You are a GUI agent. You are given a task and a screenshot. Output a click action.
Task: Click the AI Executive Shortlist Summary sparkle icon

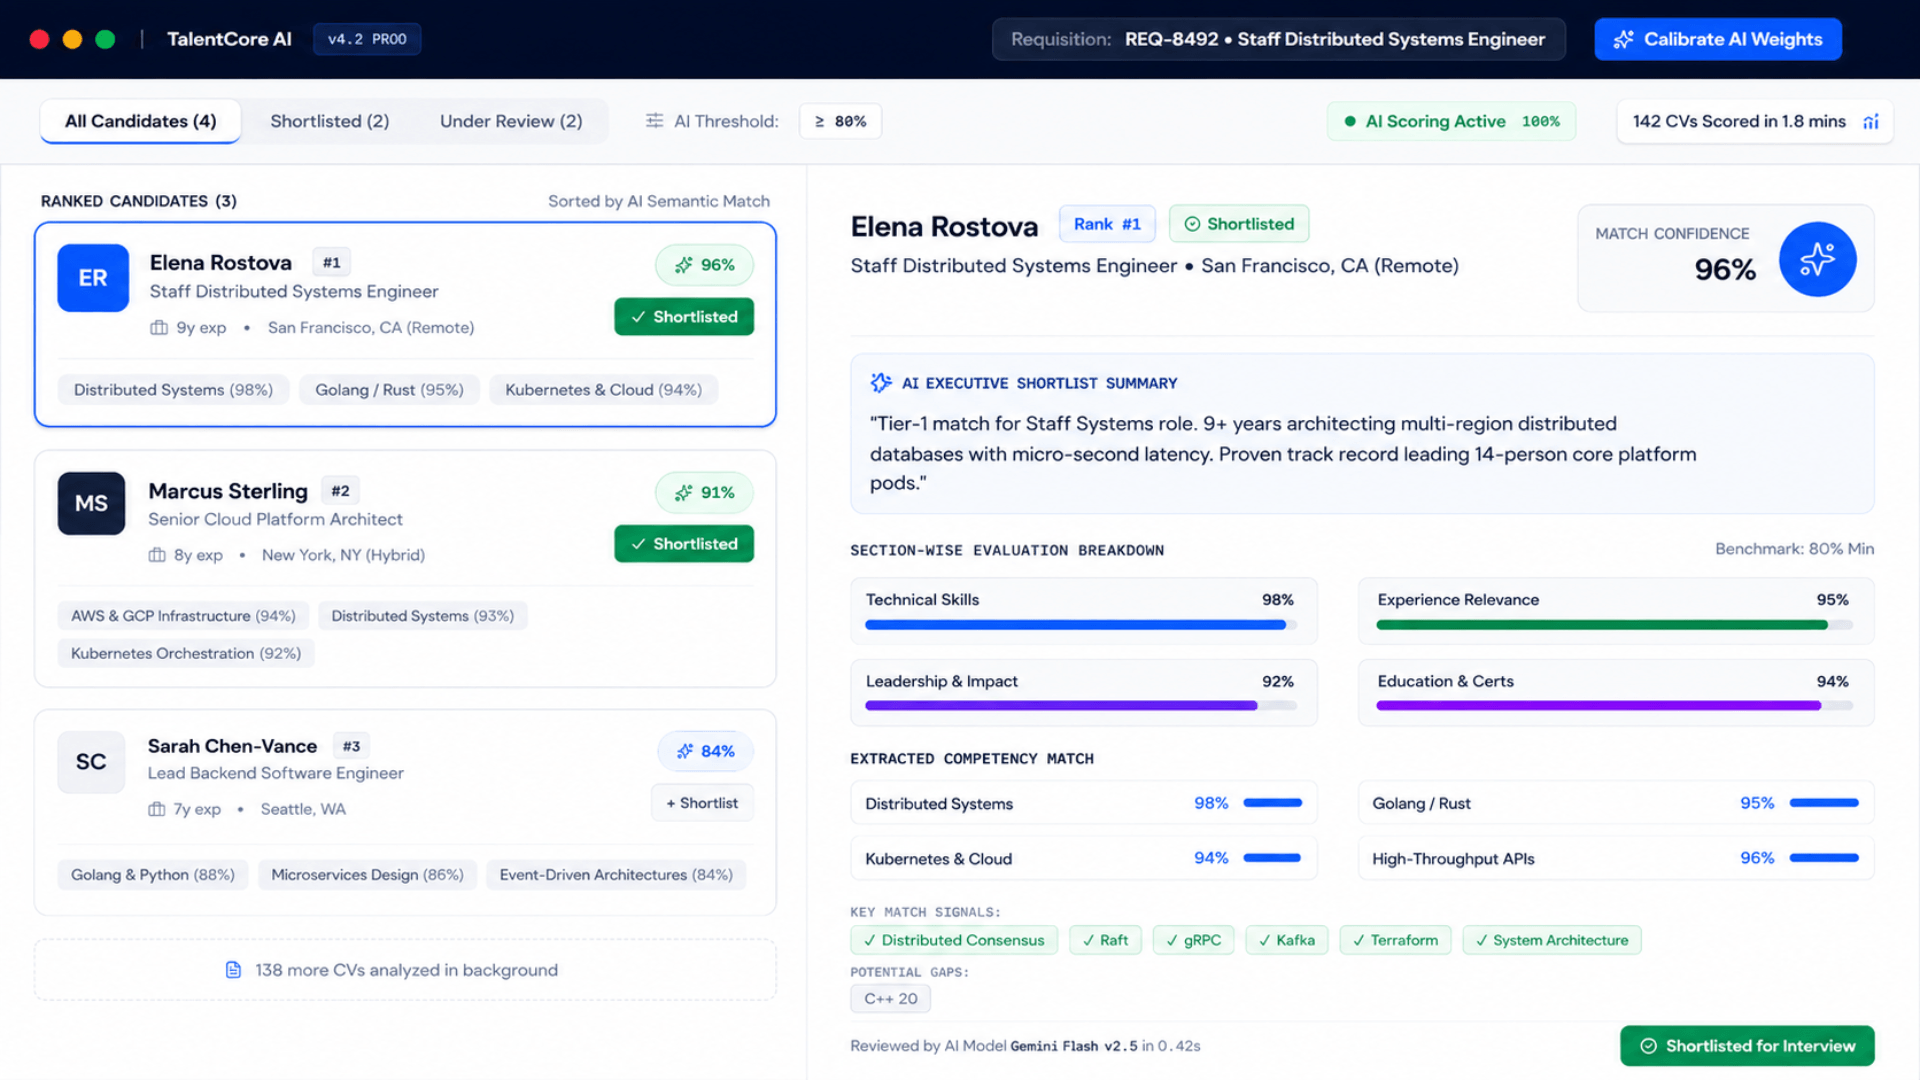point(881,383)
